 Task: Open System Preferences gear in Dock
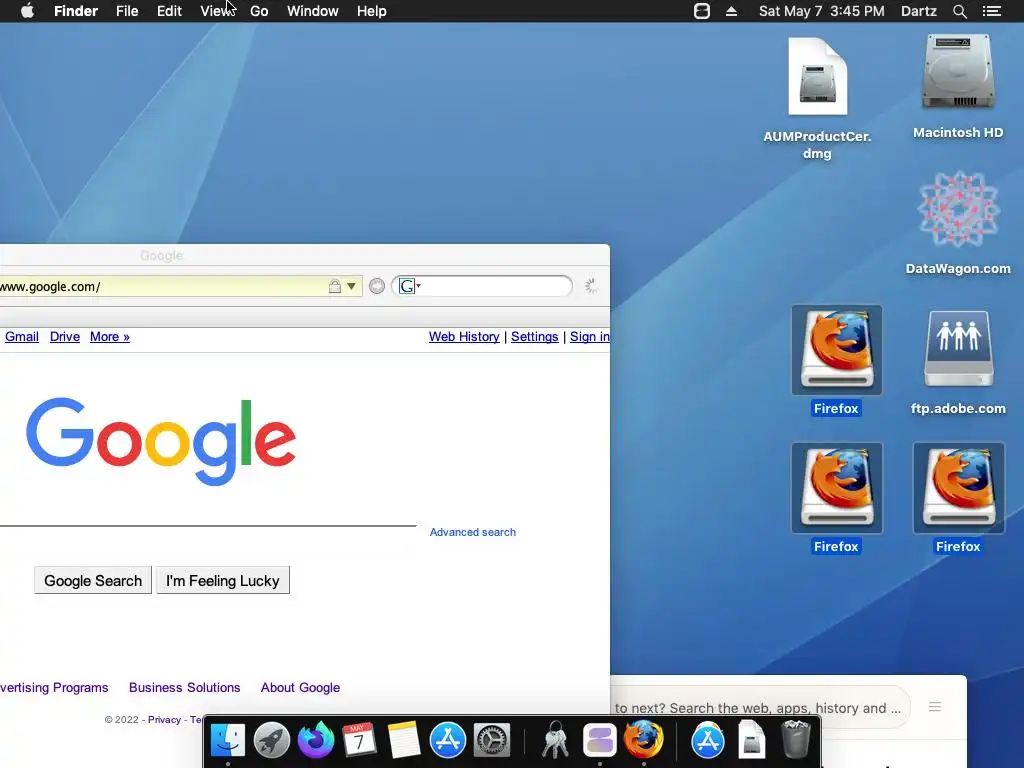pos(491,740)
